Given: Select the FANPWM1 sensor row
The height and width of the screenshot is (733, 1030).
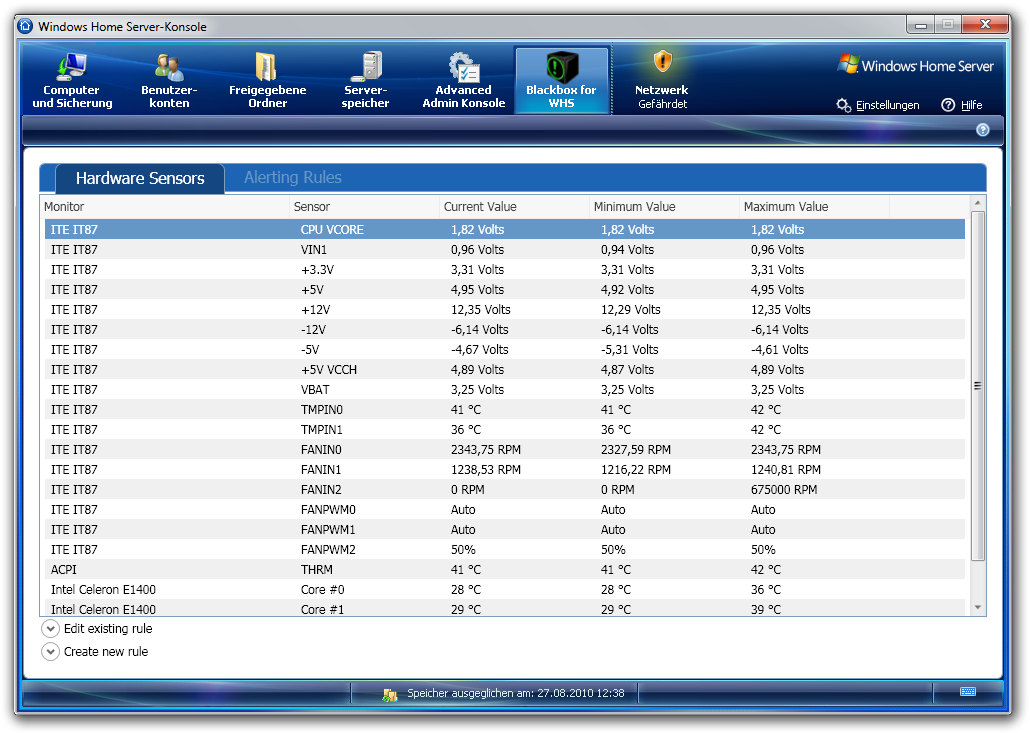Looking at the screenshot, I should (504, 530).
